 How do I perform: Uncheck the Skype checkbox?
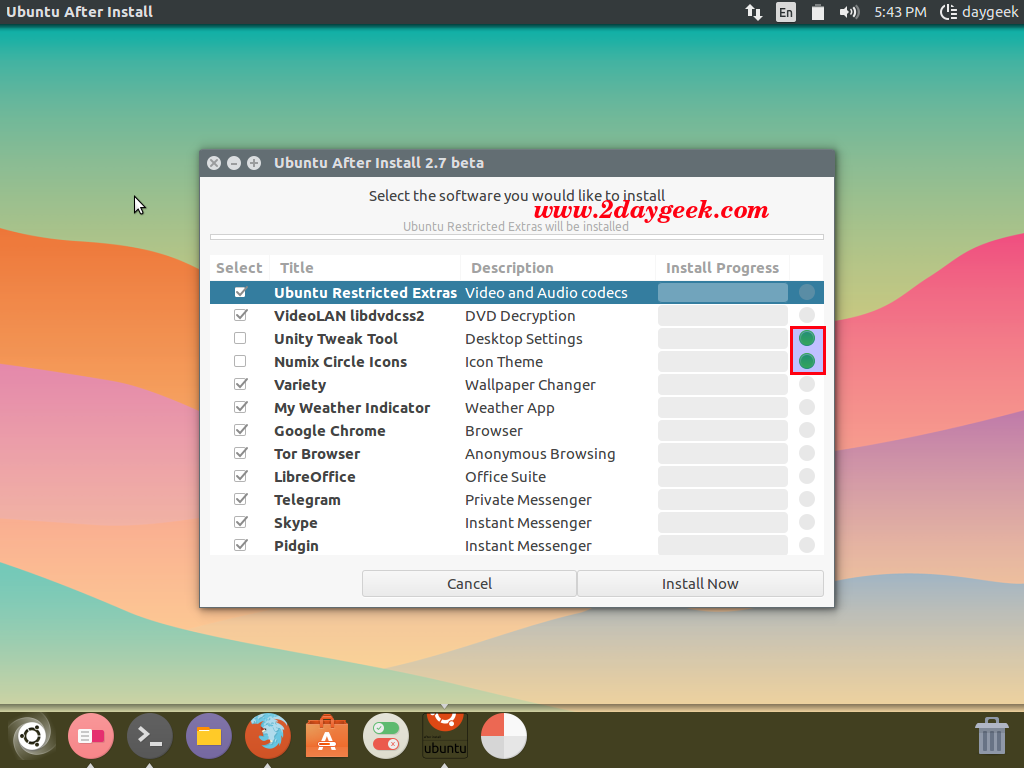[x=240, y=522]
